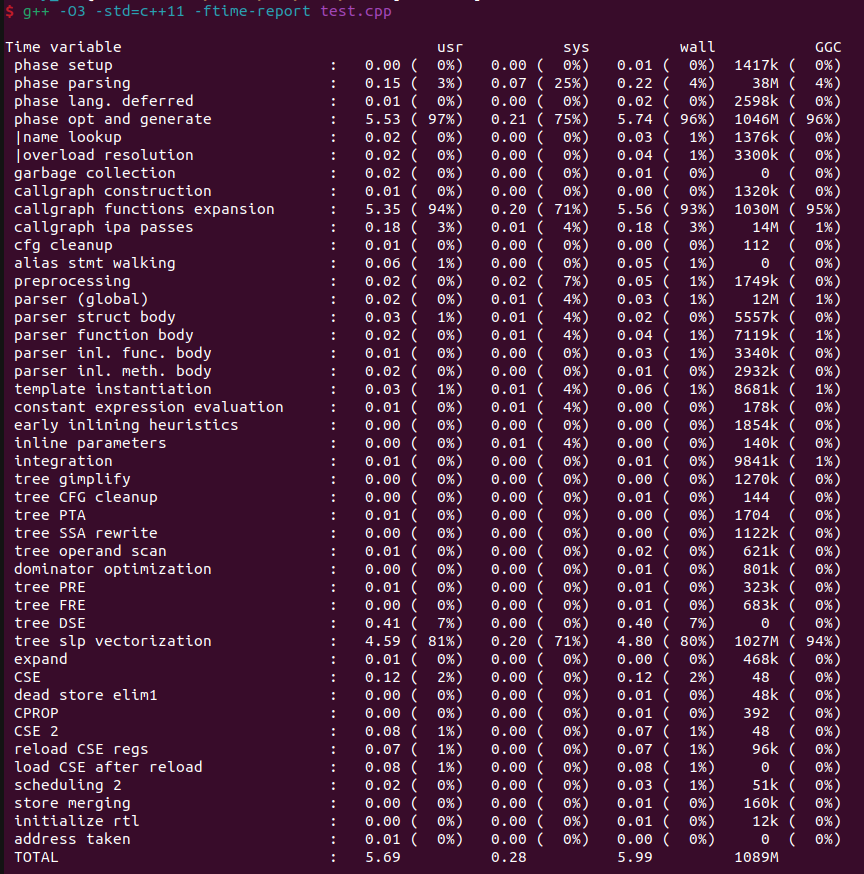
Task: Click the 'tree slp vectorization' row label
Action: pos(112,641)
